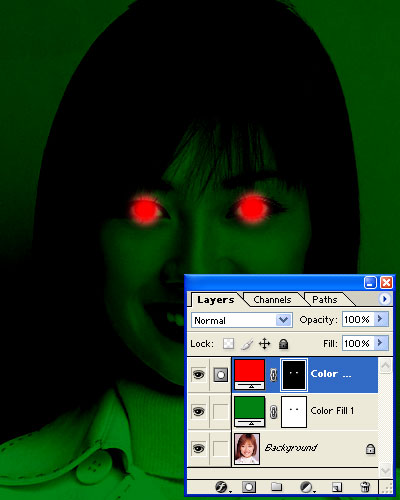Viewport: 400px width, 500px height.
Task: Switch to the Channels tab
Action: click(272, 300)
